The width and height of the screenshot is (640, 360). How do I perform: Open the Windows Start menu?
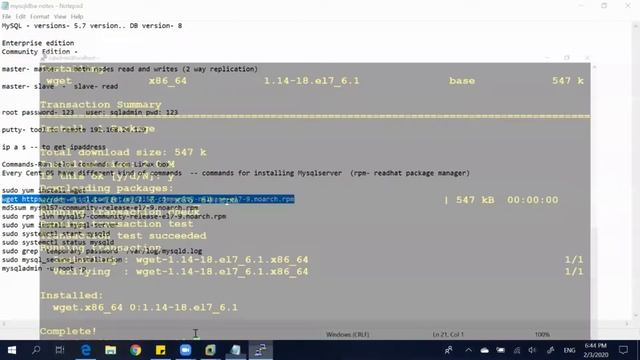[x=12, y=350]
